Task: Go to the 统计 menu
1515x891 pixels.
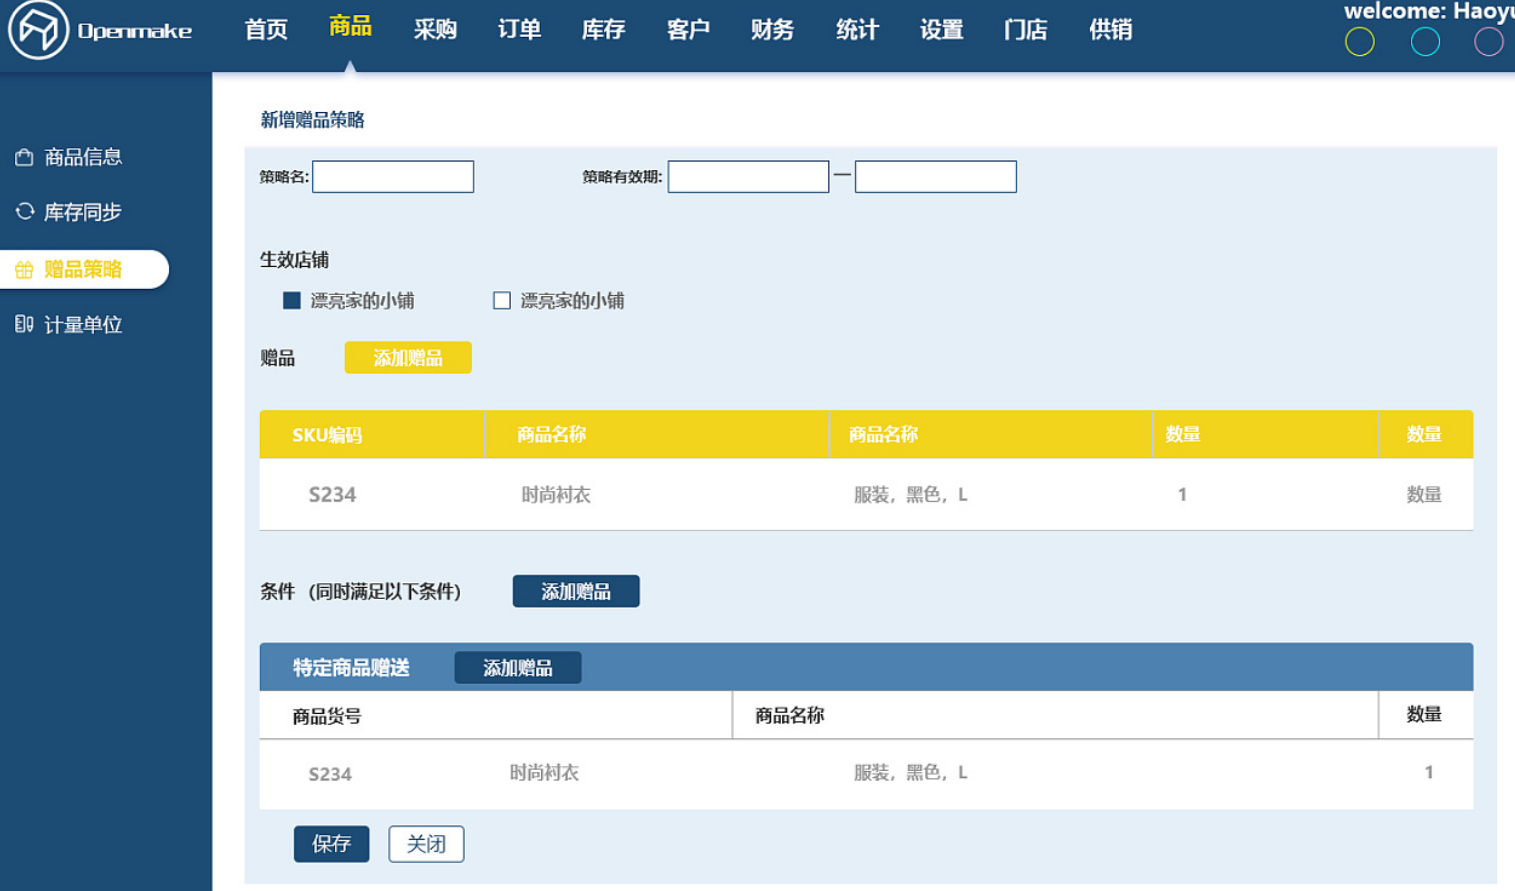Action: tap(857, 30)
